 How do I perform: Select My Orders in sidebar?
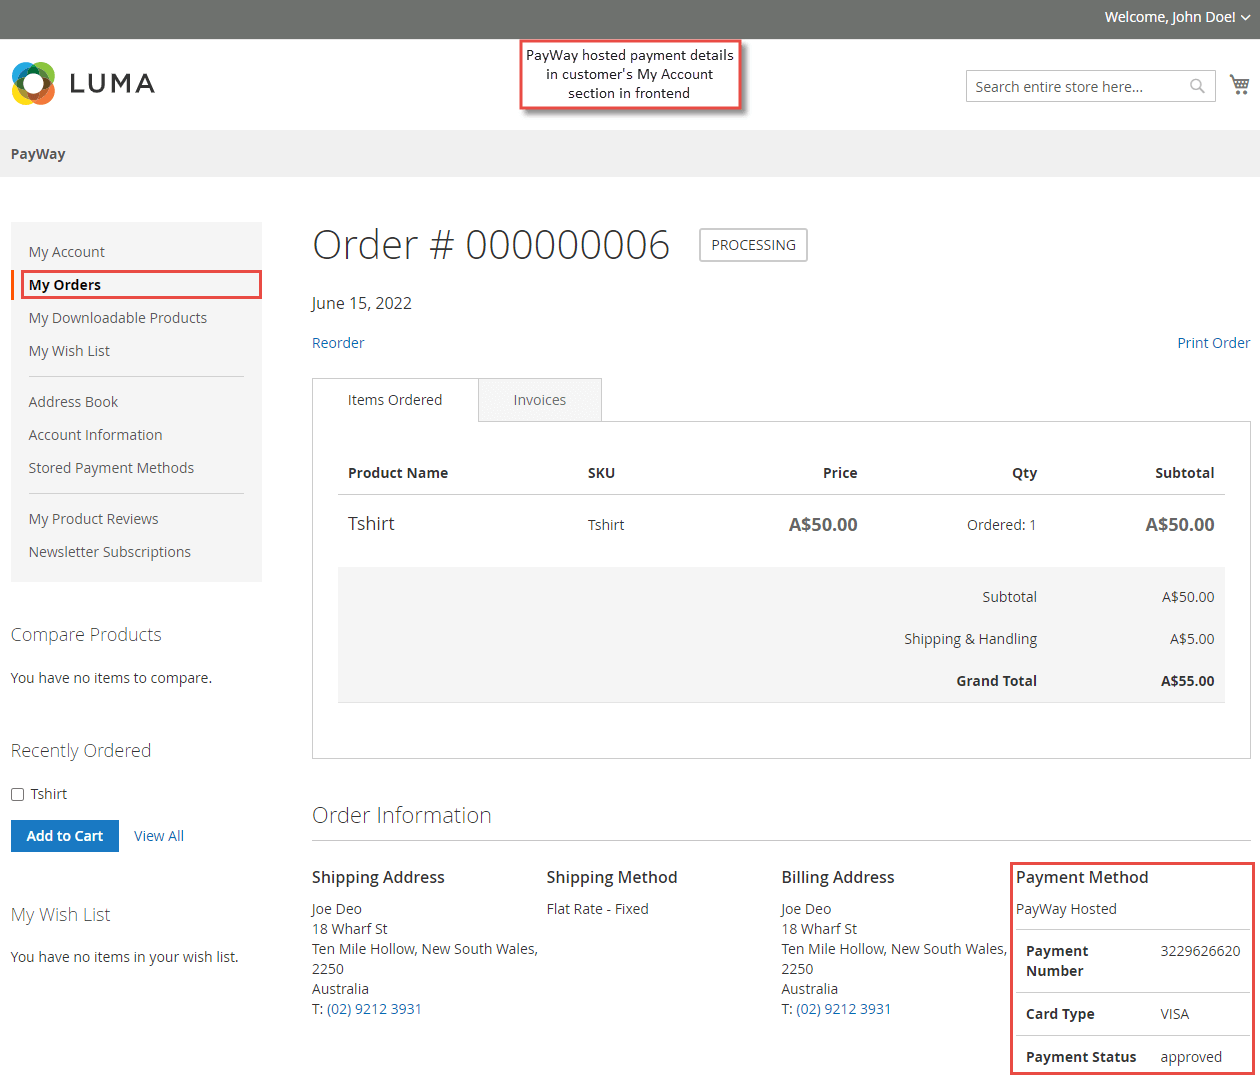pos(65,285)
